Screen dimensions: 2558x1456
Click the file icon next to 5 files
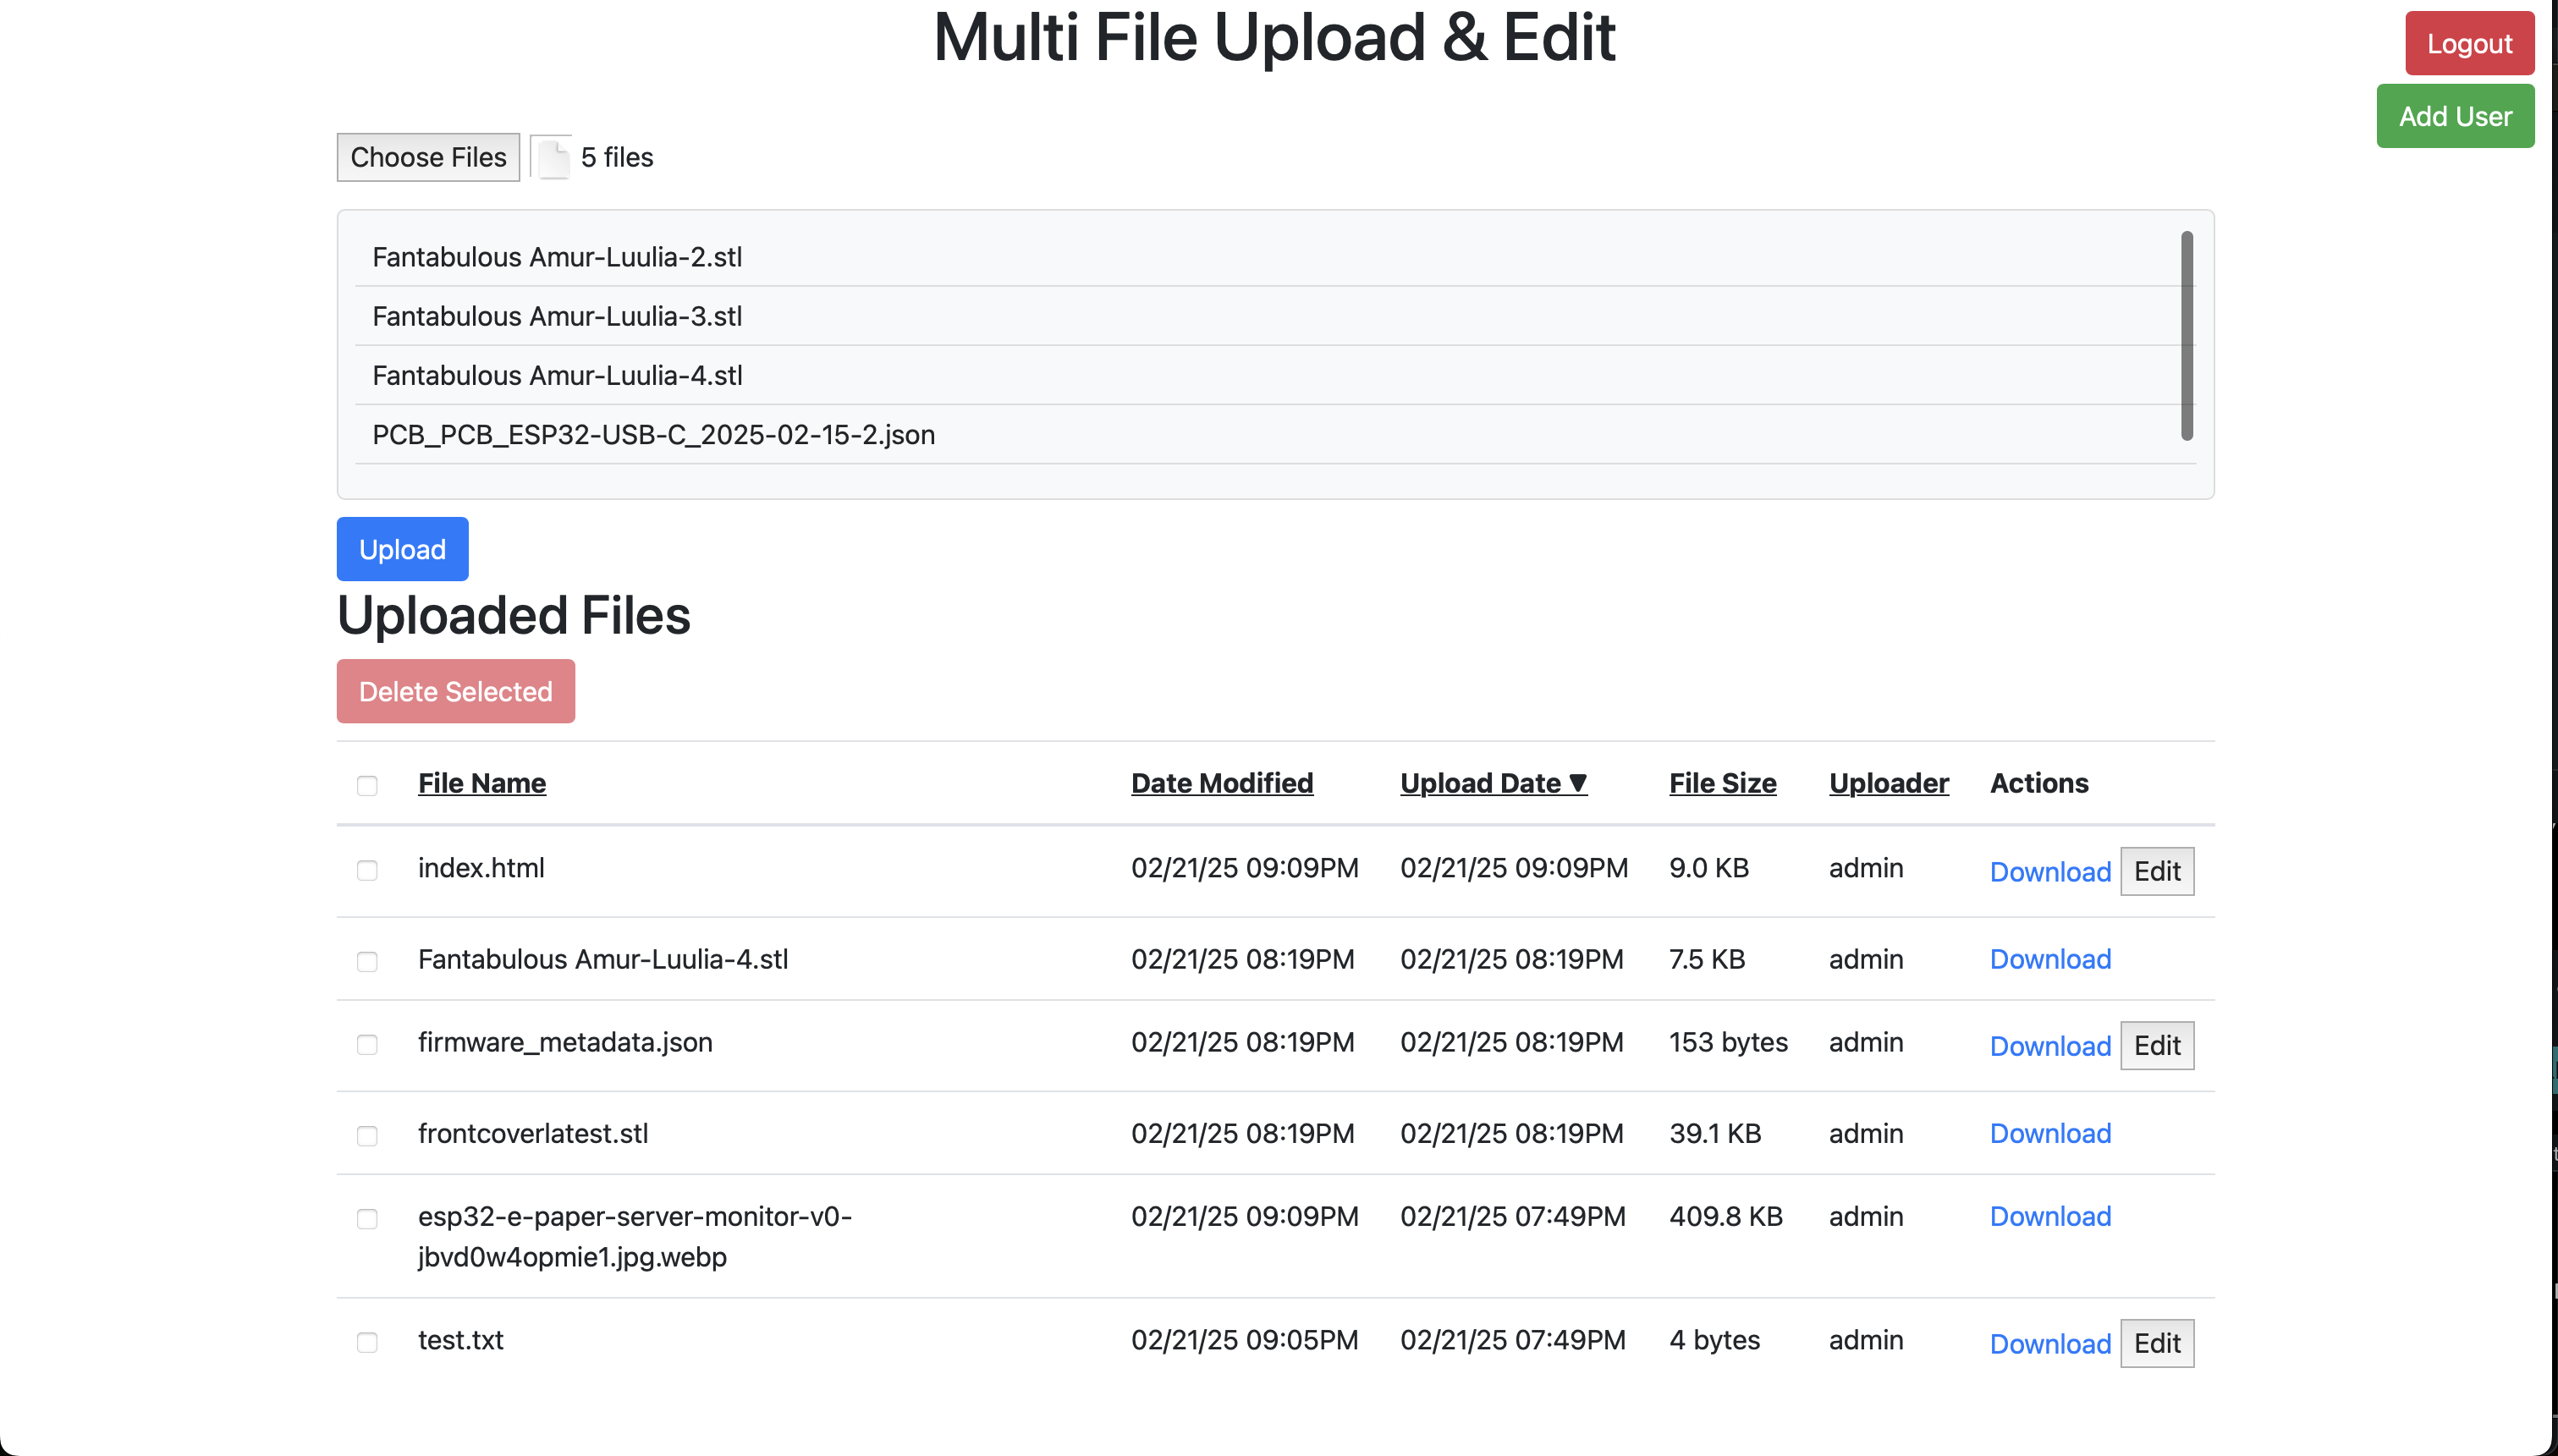[x=553, y=158]
